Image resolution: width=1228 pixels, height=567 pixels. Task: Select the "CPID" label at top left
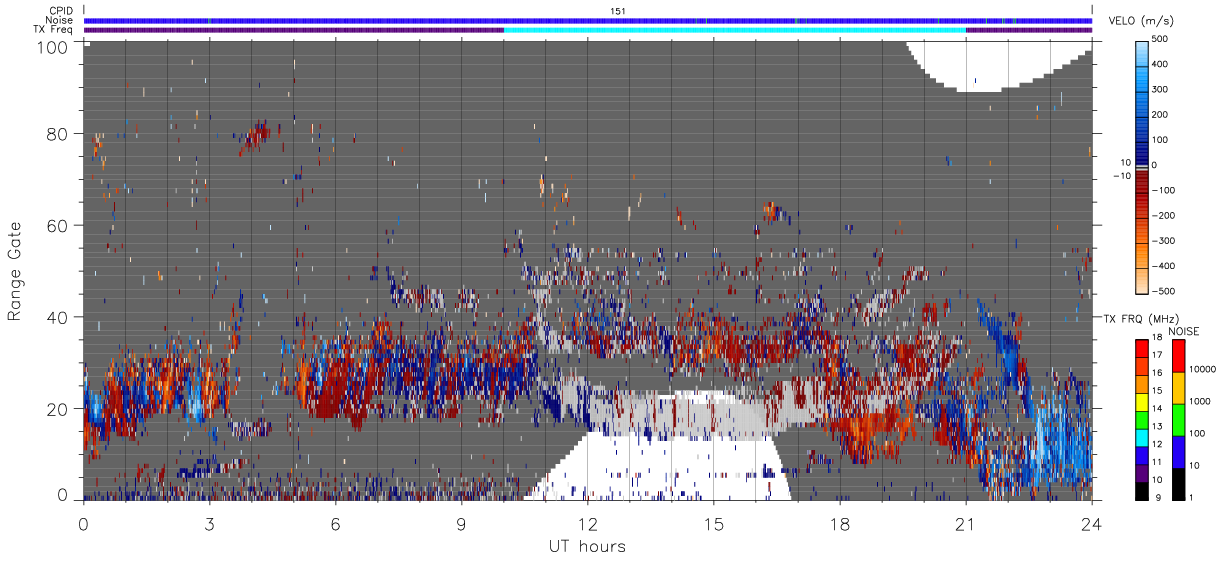[x=62, y=11]
